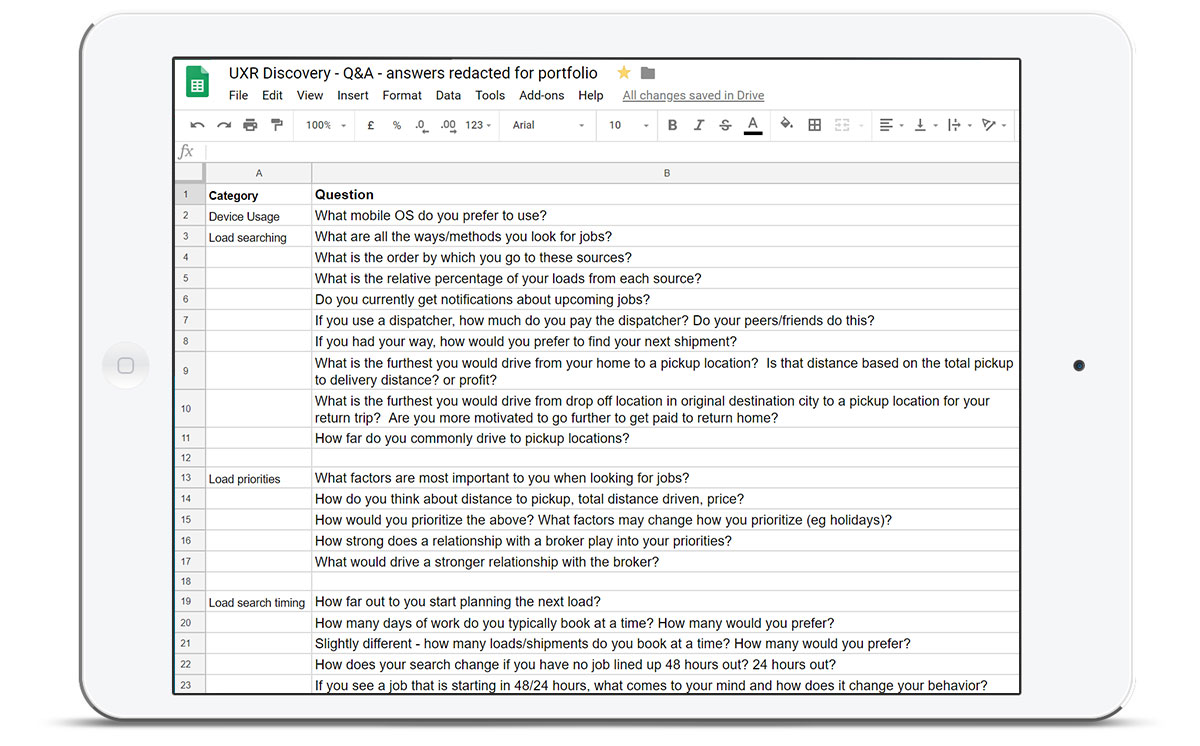1200x746 pixels.
Task: Open the Help menu
Action: click(591, 96)
